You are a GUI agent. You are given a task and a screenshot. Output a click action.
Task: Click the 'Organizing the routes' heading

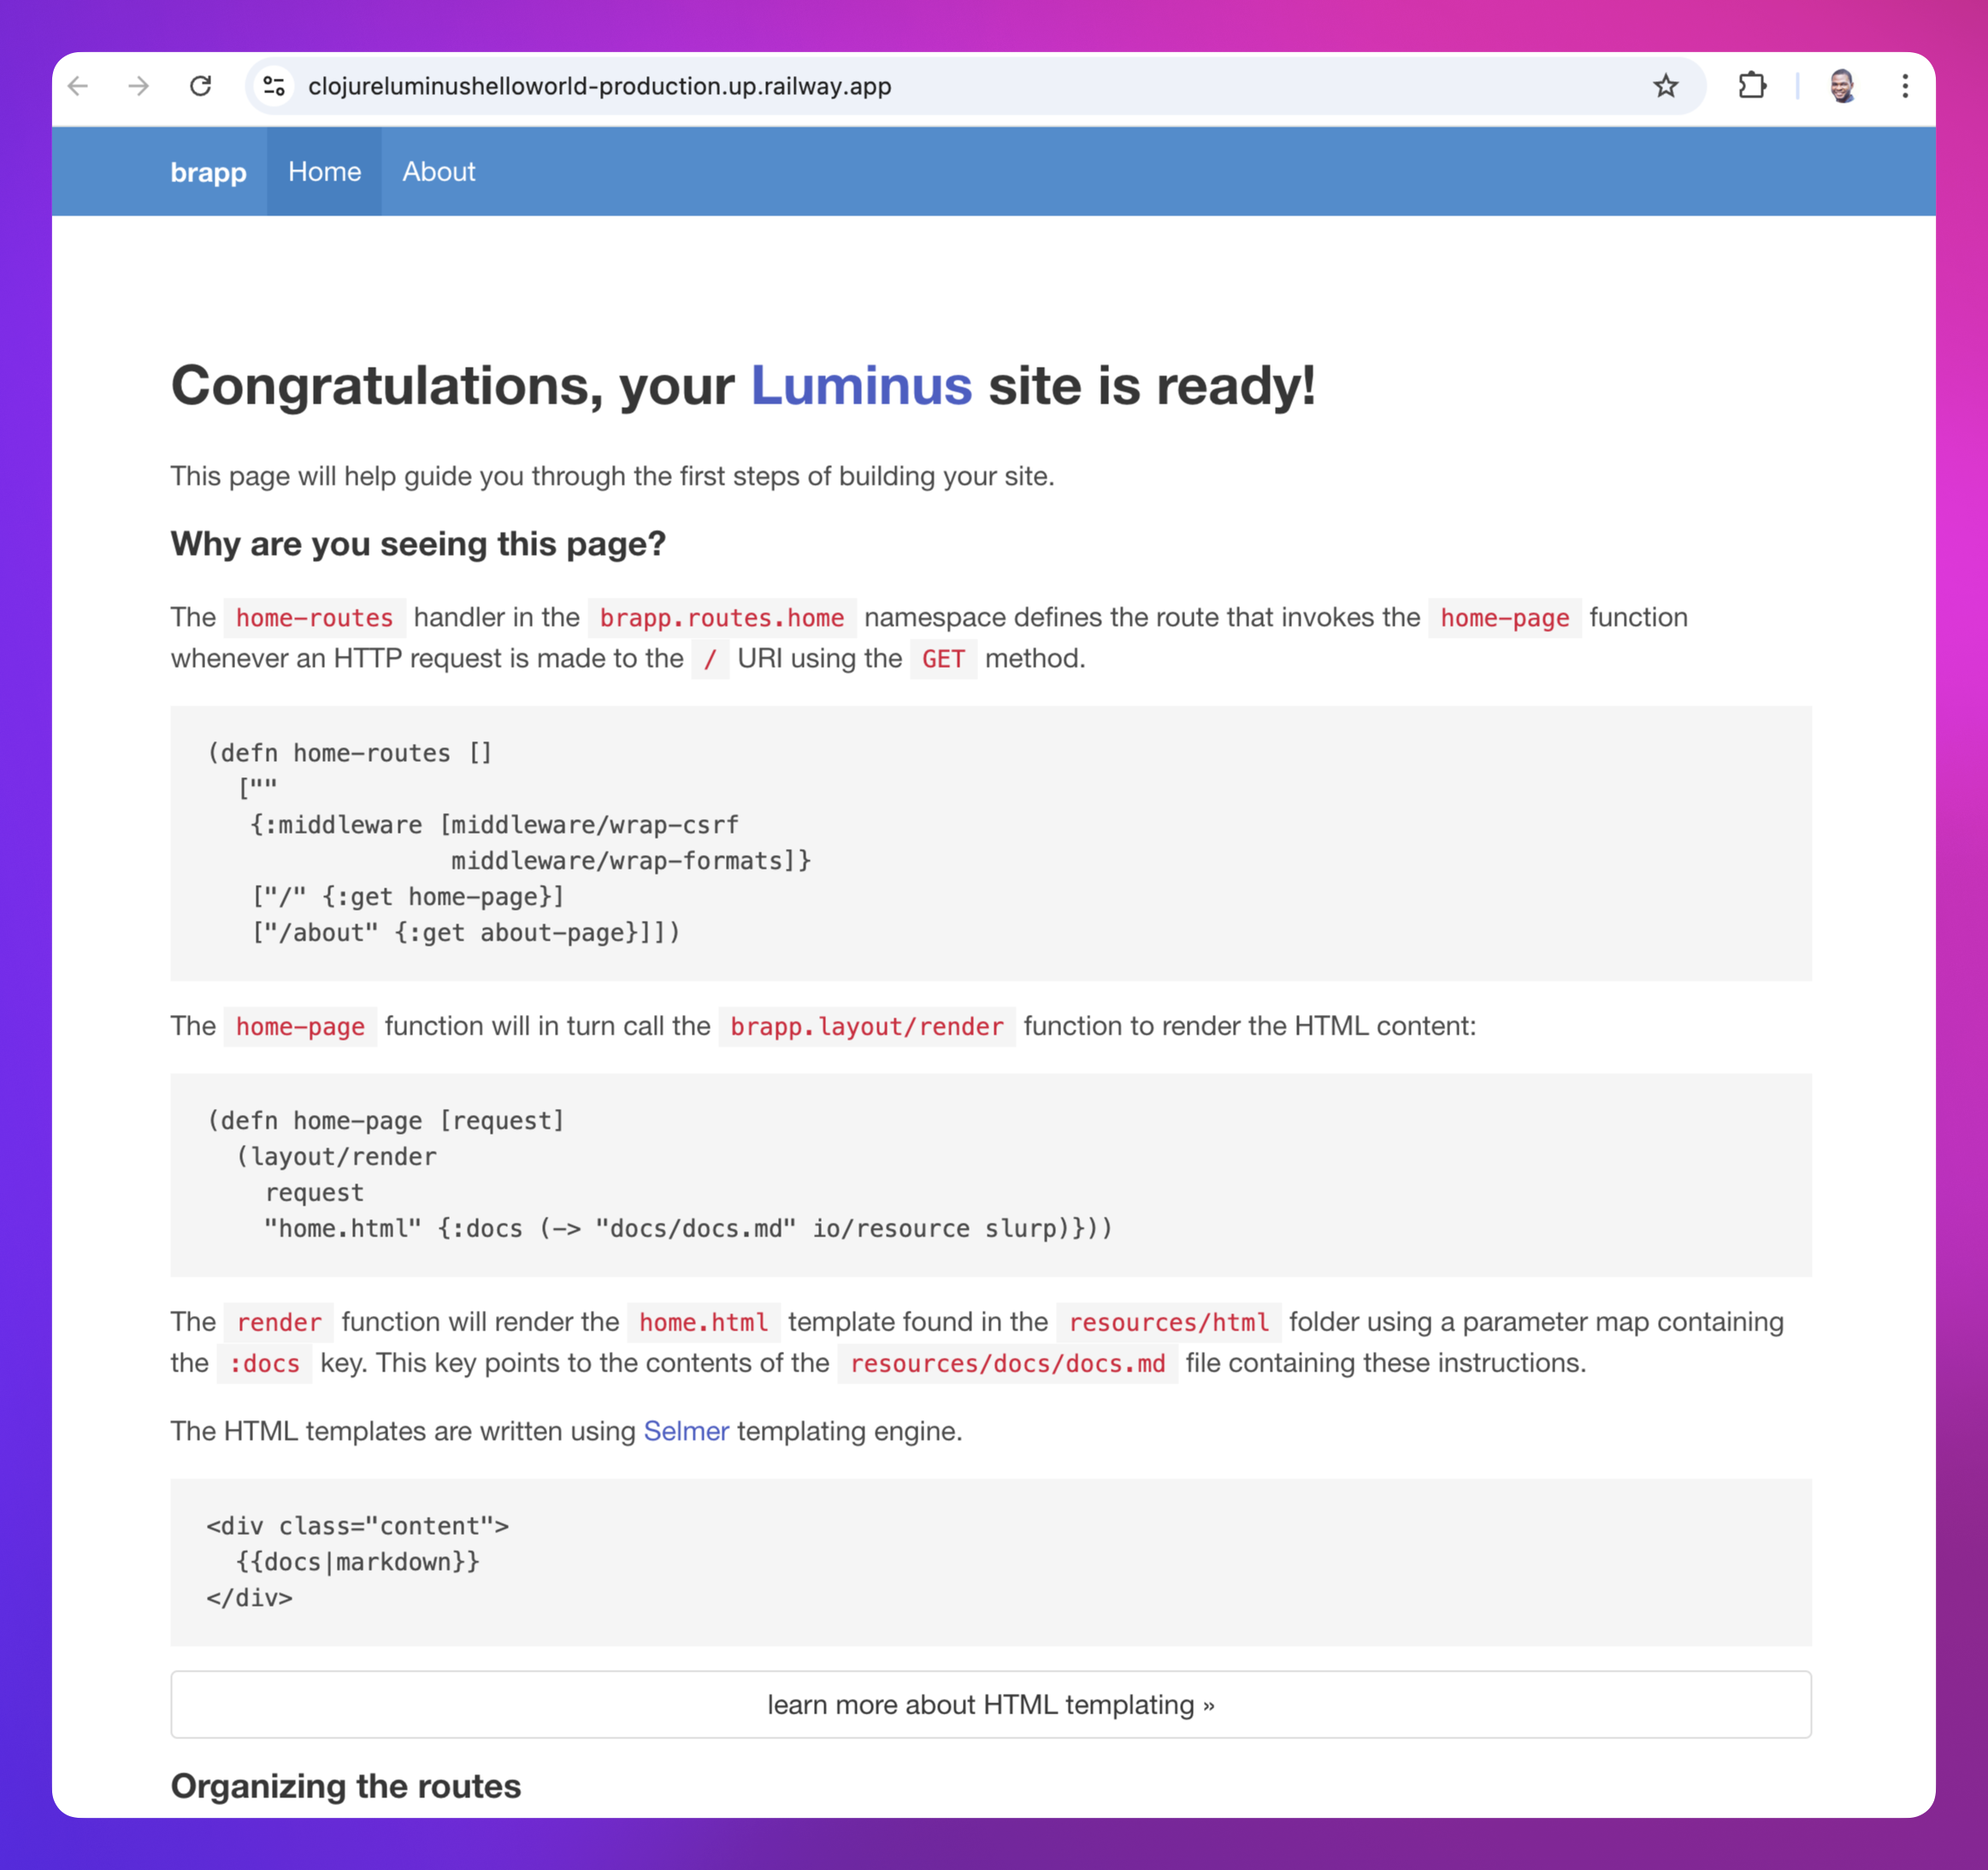(x=346, y=1786)
